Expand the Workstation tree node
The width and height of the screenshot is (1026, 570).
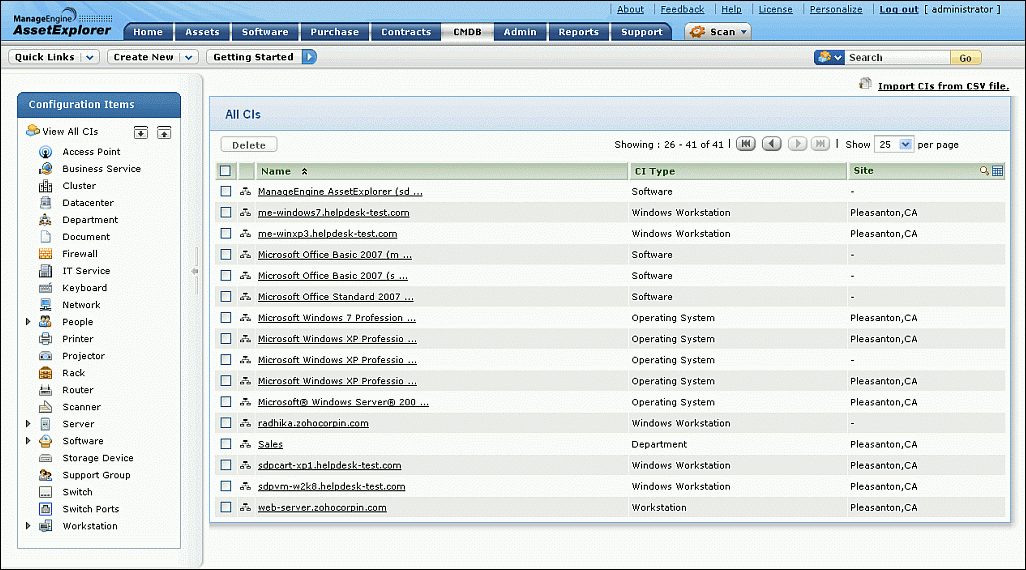(x=28, y=525)
